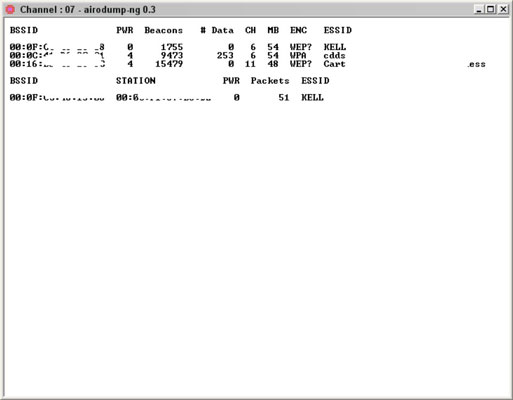Click the WPA encryption value

298,55
